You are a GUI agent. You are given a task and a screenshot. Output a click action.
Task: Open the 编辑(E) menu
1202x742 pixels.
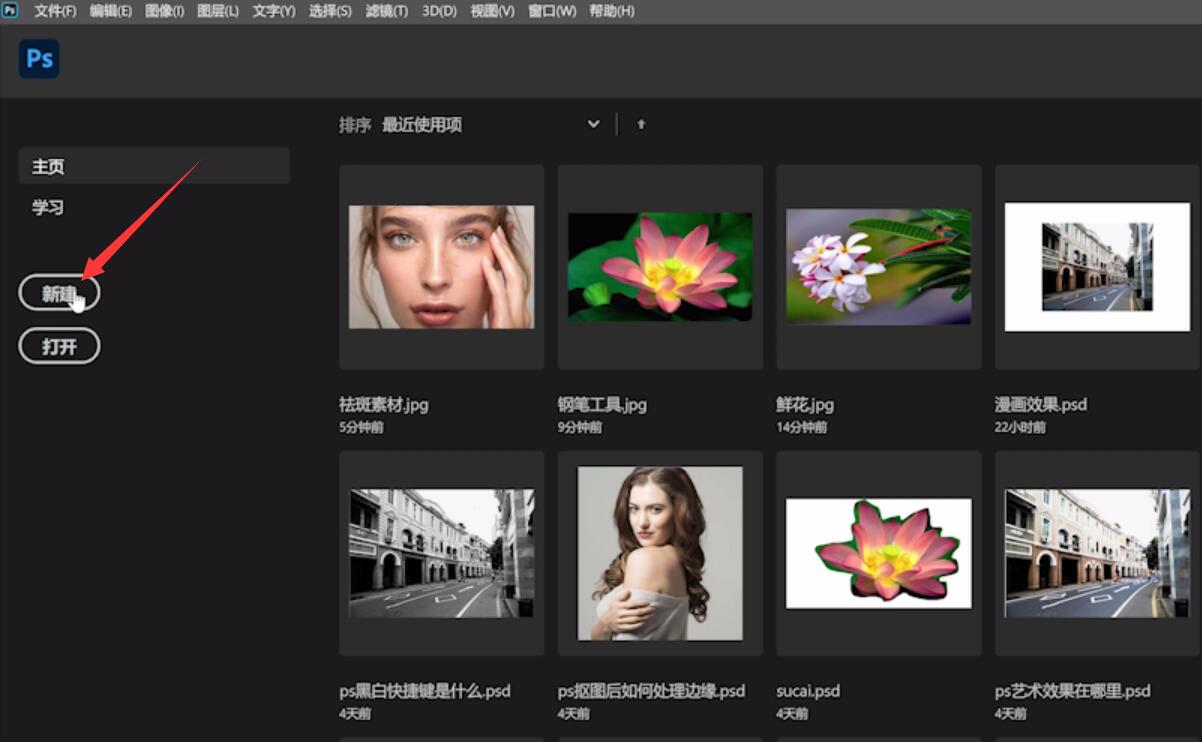click(111, 11)
